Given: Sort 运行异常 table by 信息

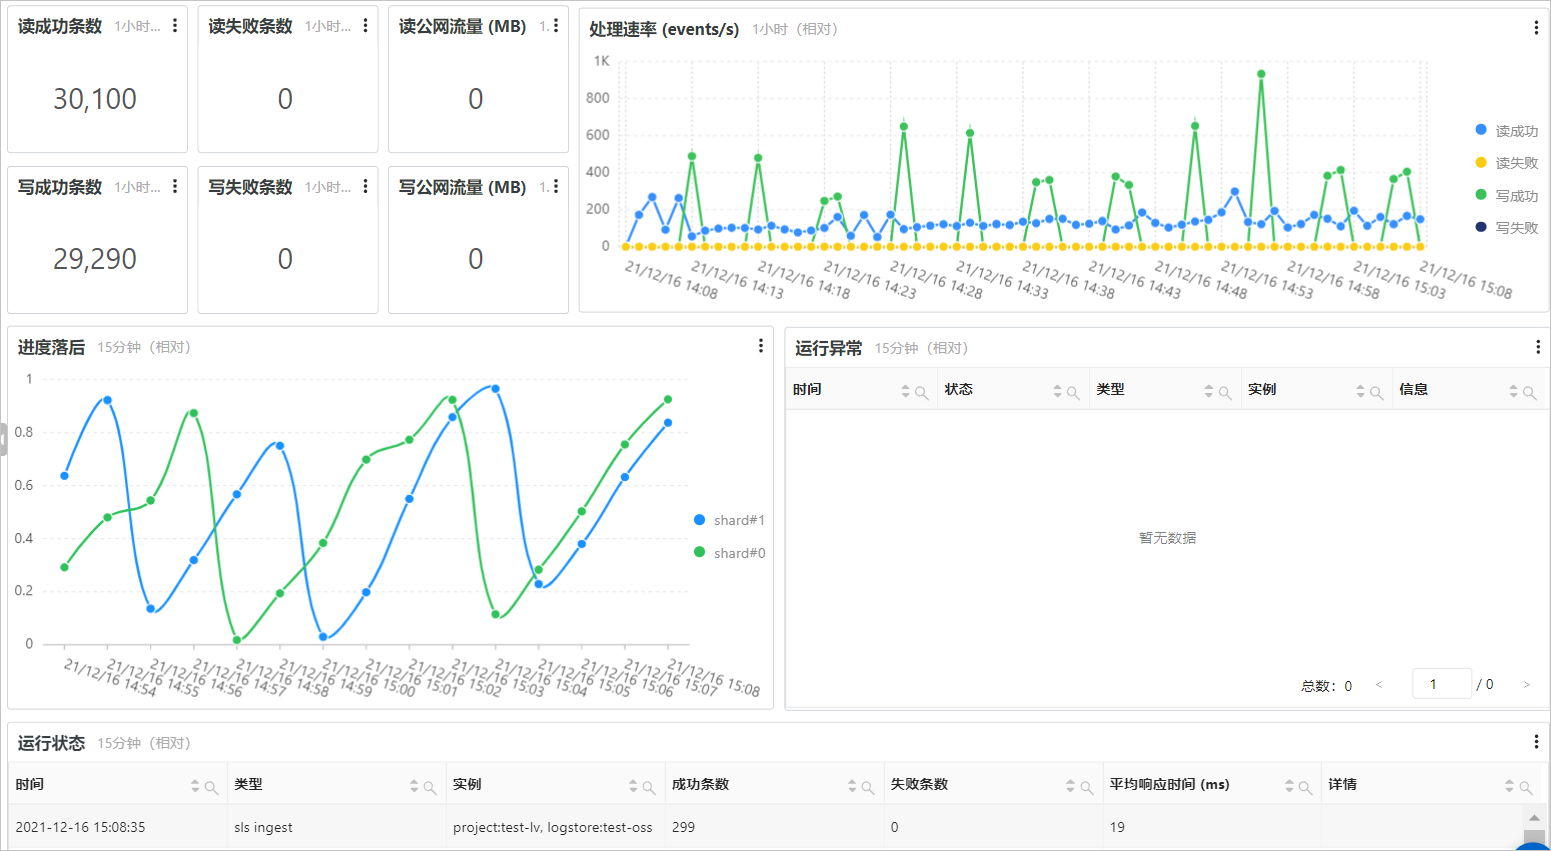Looking at the screenshot, I should [1513, 391].
